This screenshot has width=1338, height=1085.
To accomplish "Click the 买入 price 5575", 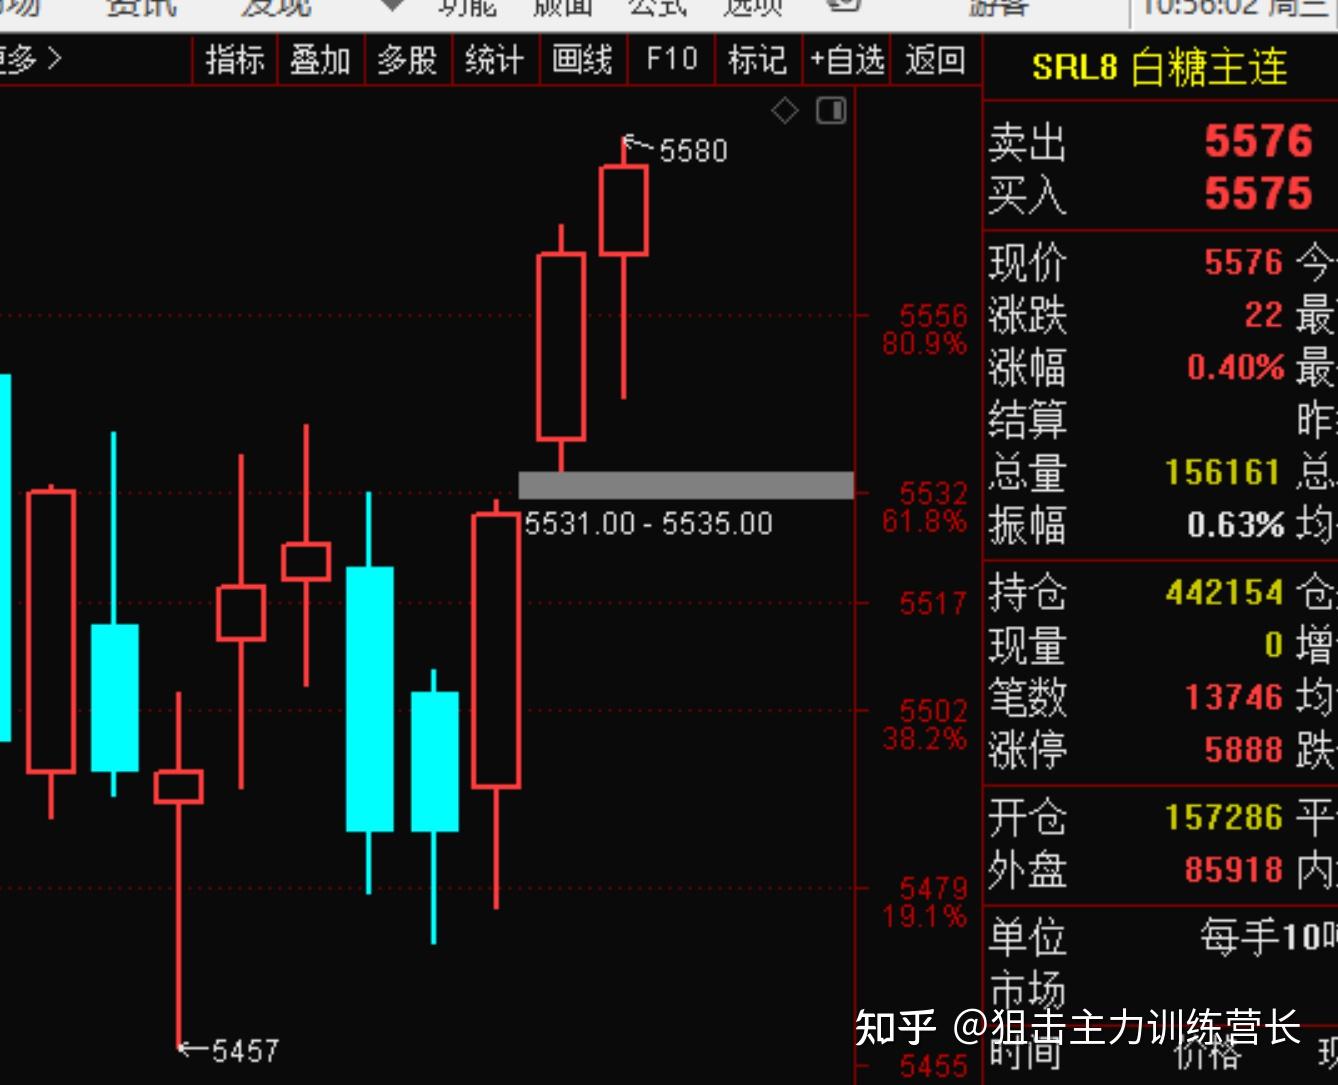I will [x=1257, y=193].
